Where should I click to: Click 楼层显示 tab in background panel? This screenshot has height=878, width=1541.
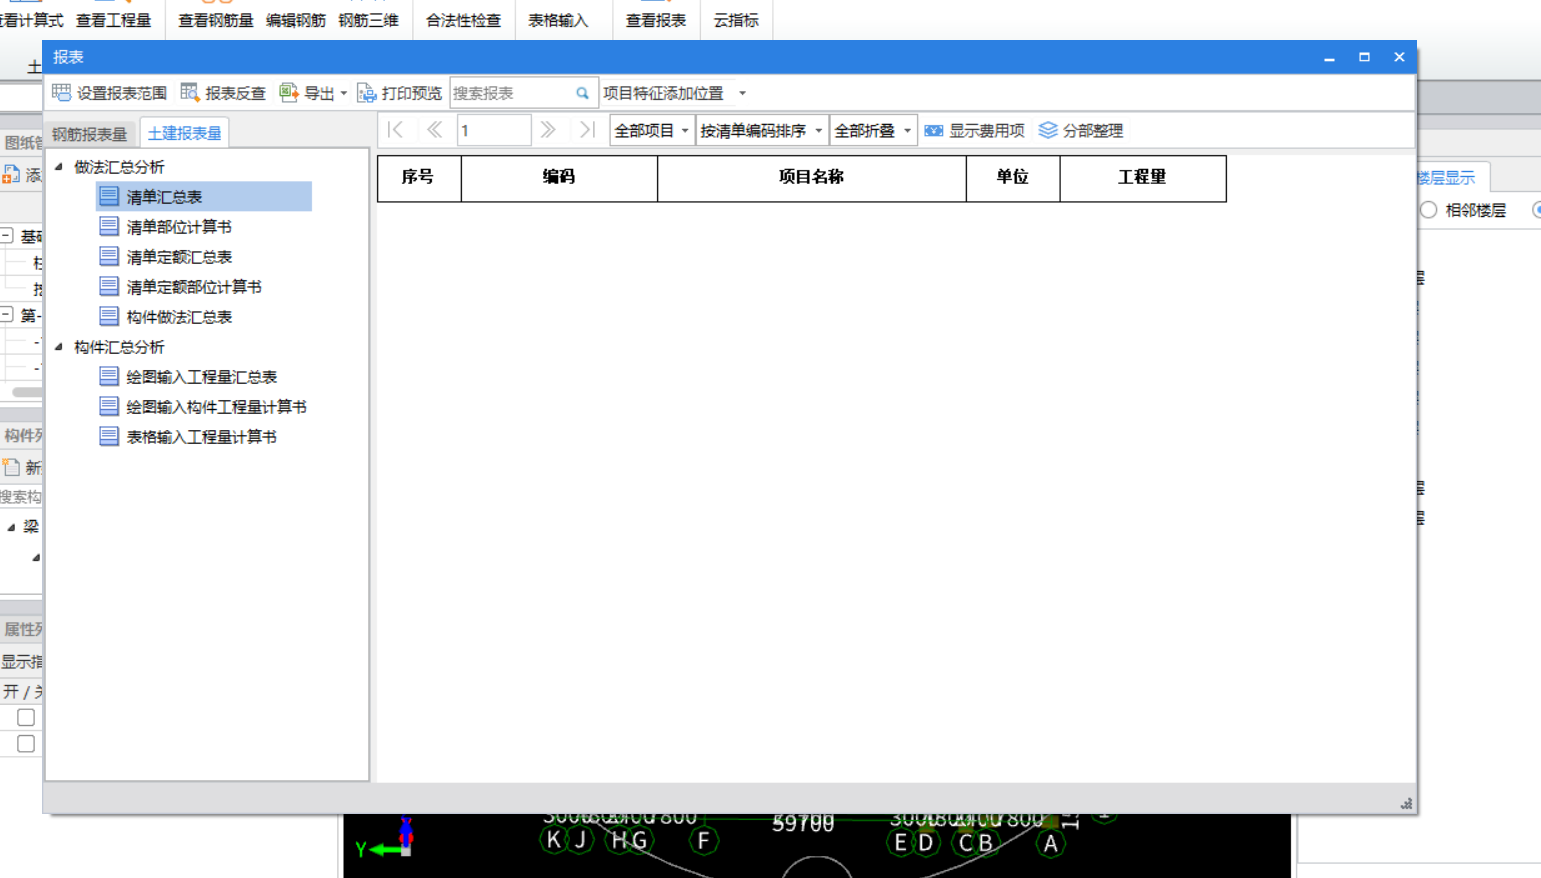coord(1446,177)
